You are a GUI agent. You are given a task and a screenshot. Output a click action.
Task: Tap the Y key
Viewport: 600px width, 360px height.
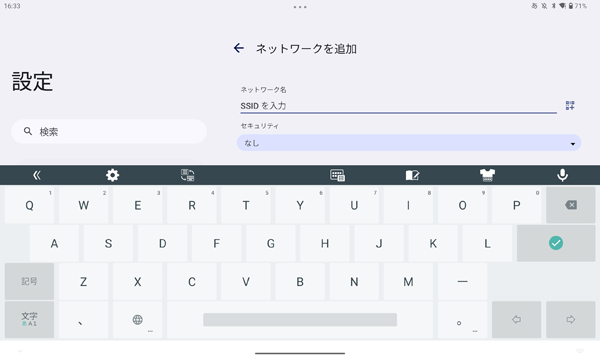tap(300, 205)
